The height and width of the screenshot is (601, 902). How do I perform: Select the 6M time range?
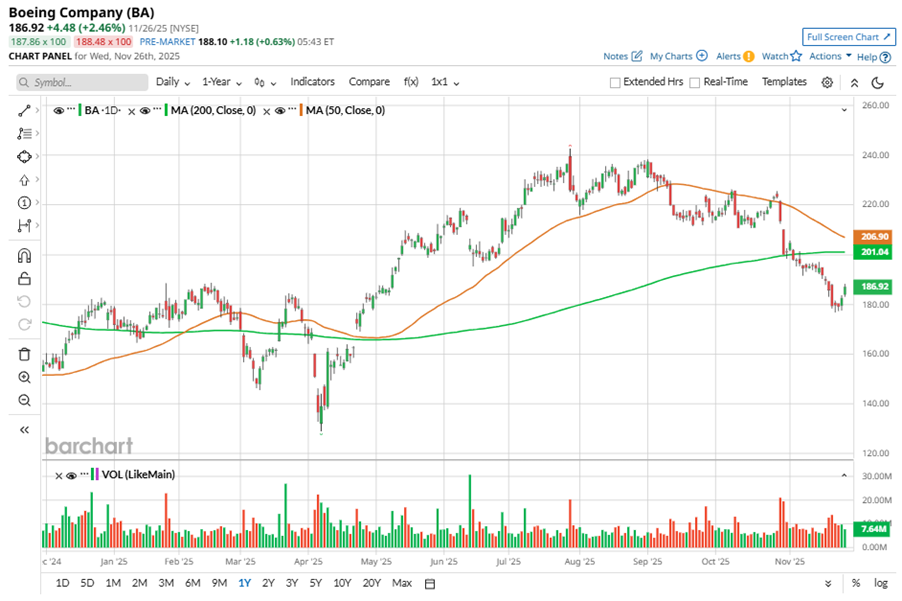[193, 583]
